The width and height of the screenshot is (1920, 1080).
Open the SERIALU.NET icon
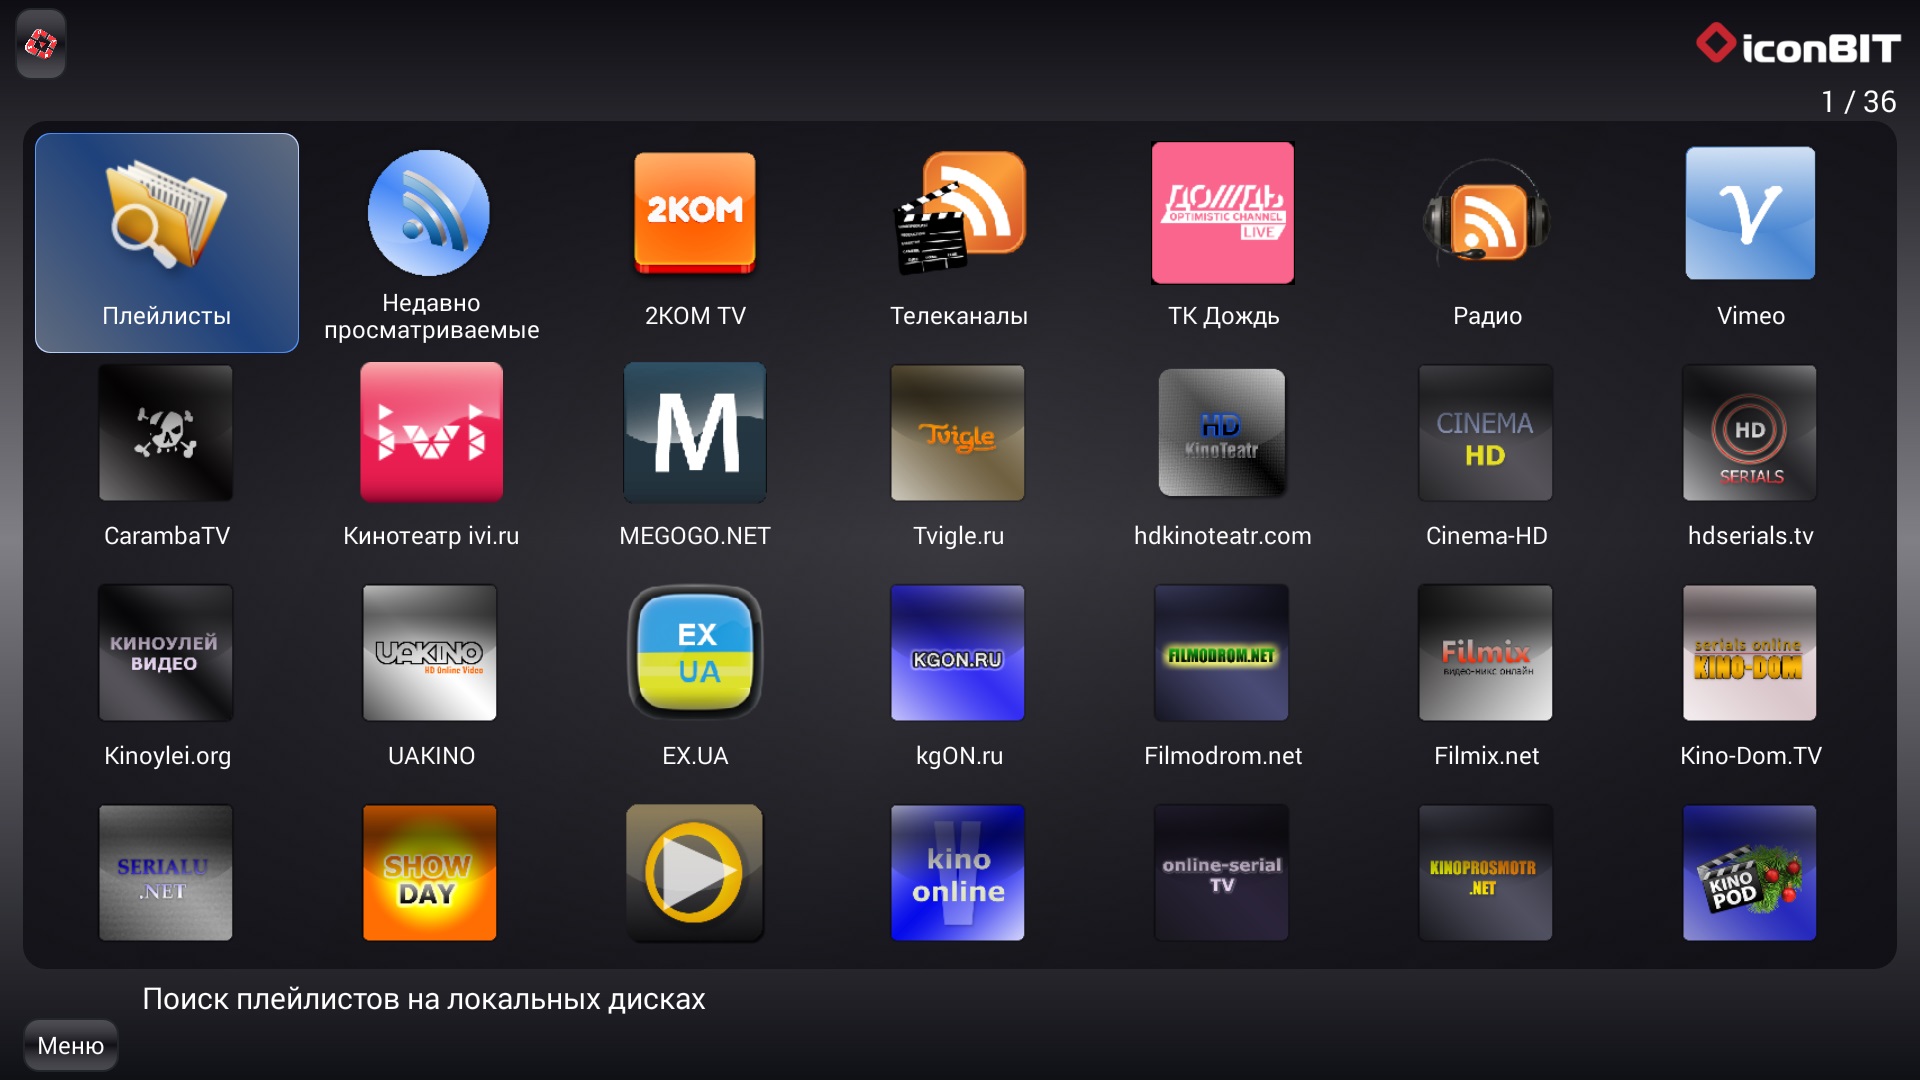click(x=166, y=873)
